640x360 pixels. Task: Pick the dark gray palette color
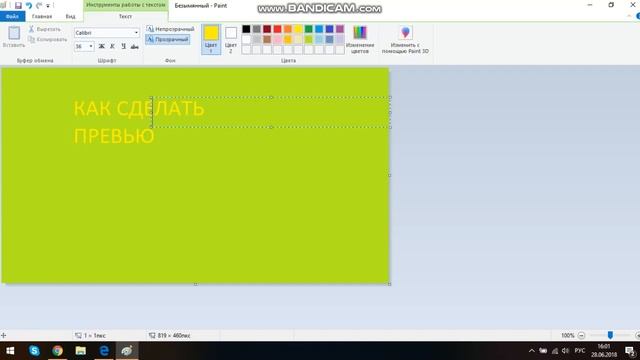257,29
